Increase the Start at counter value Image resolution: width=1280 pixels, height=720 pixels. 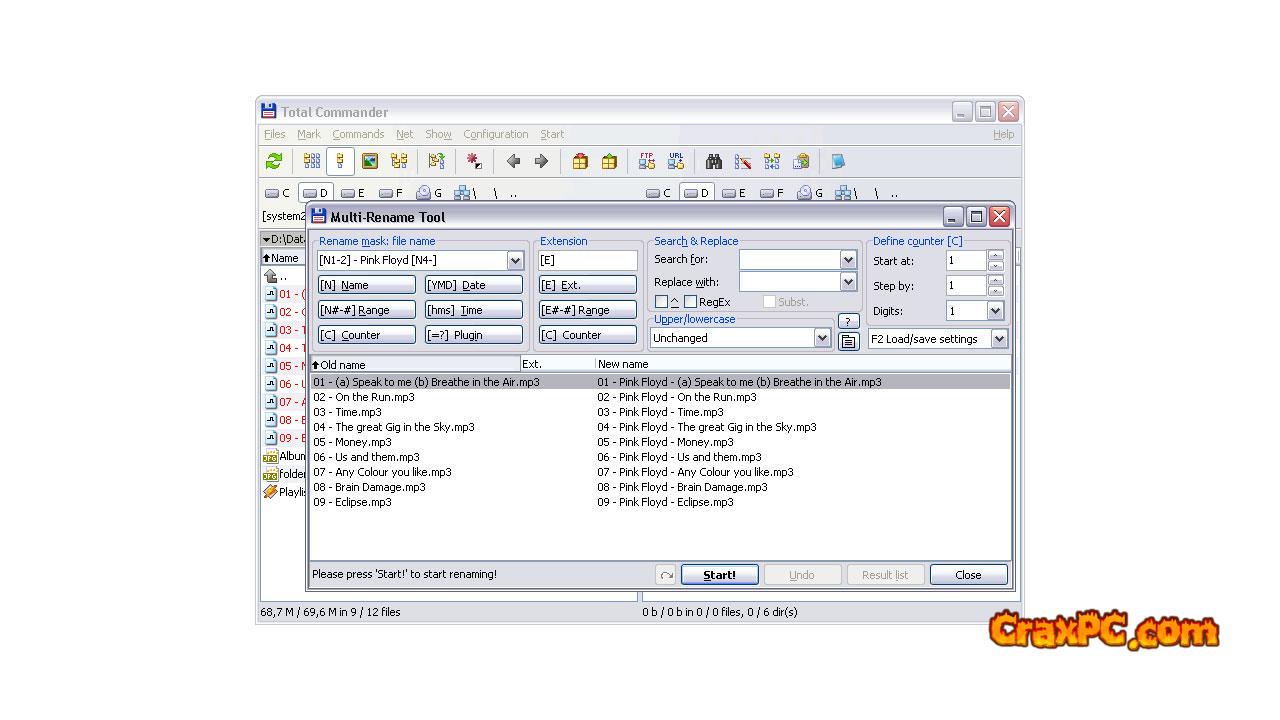point(995,255)
